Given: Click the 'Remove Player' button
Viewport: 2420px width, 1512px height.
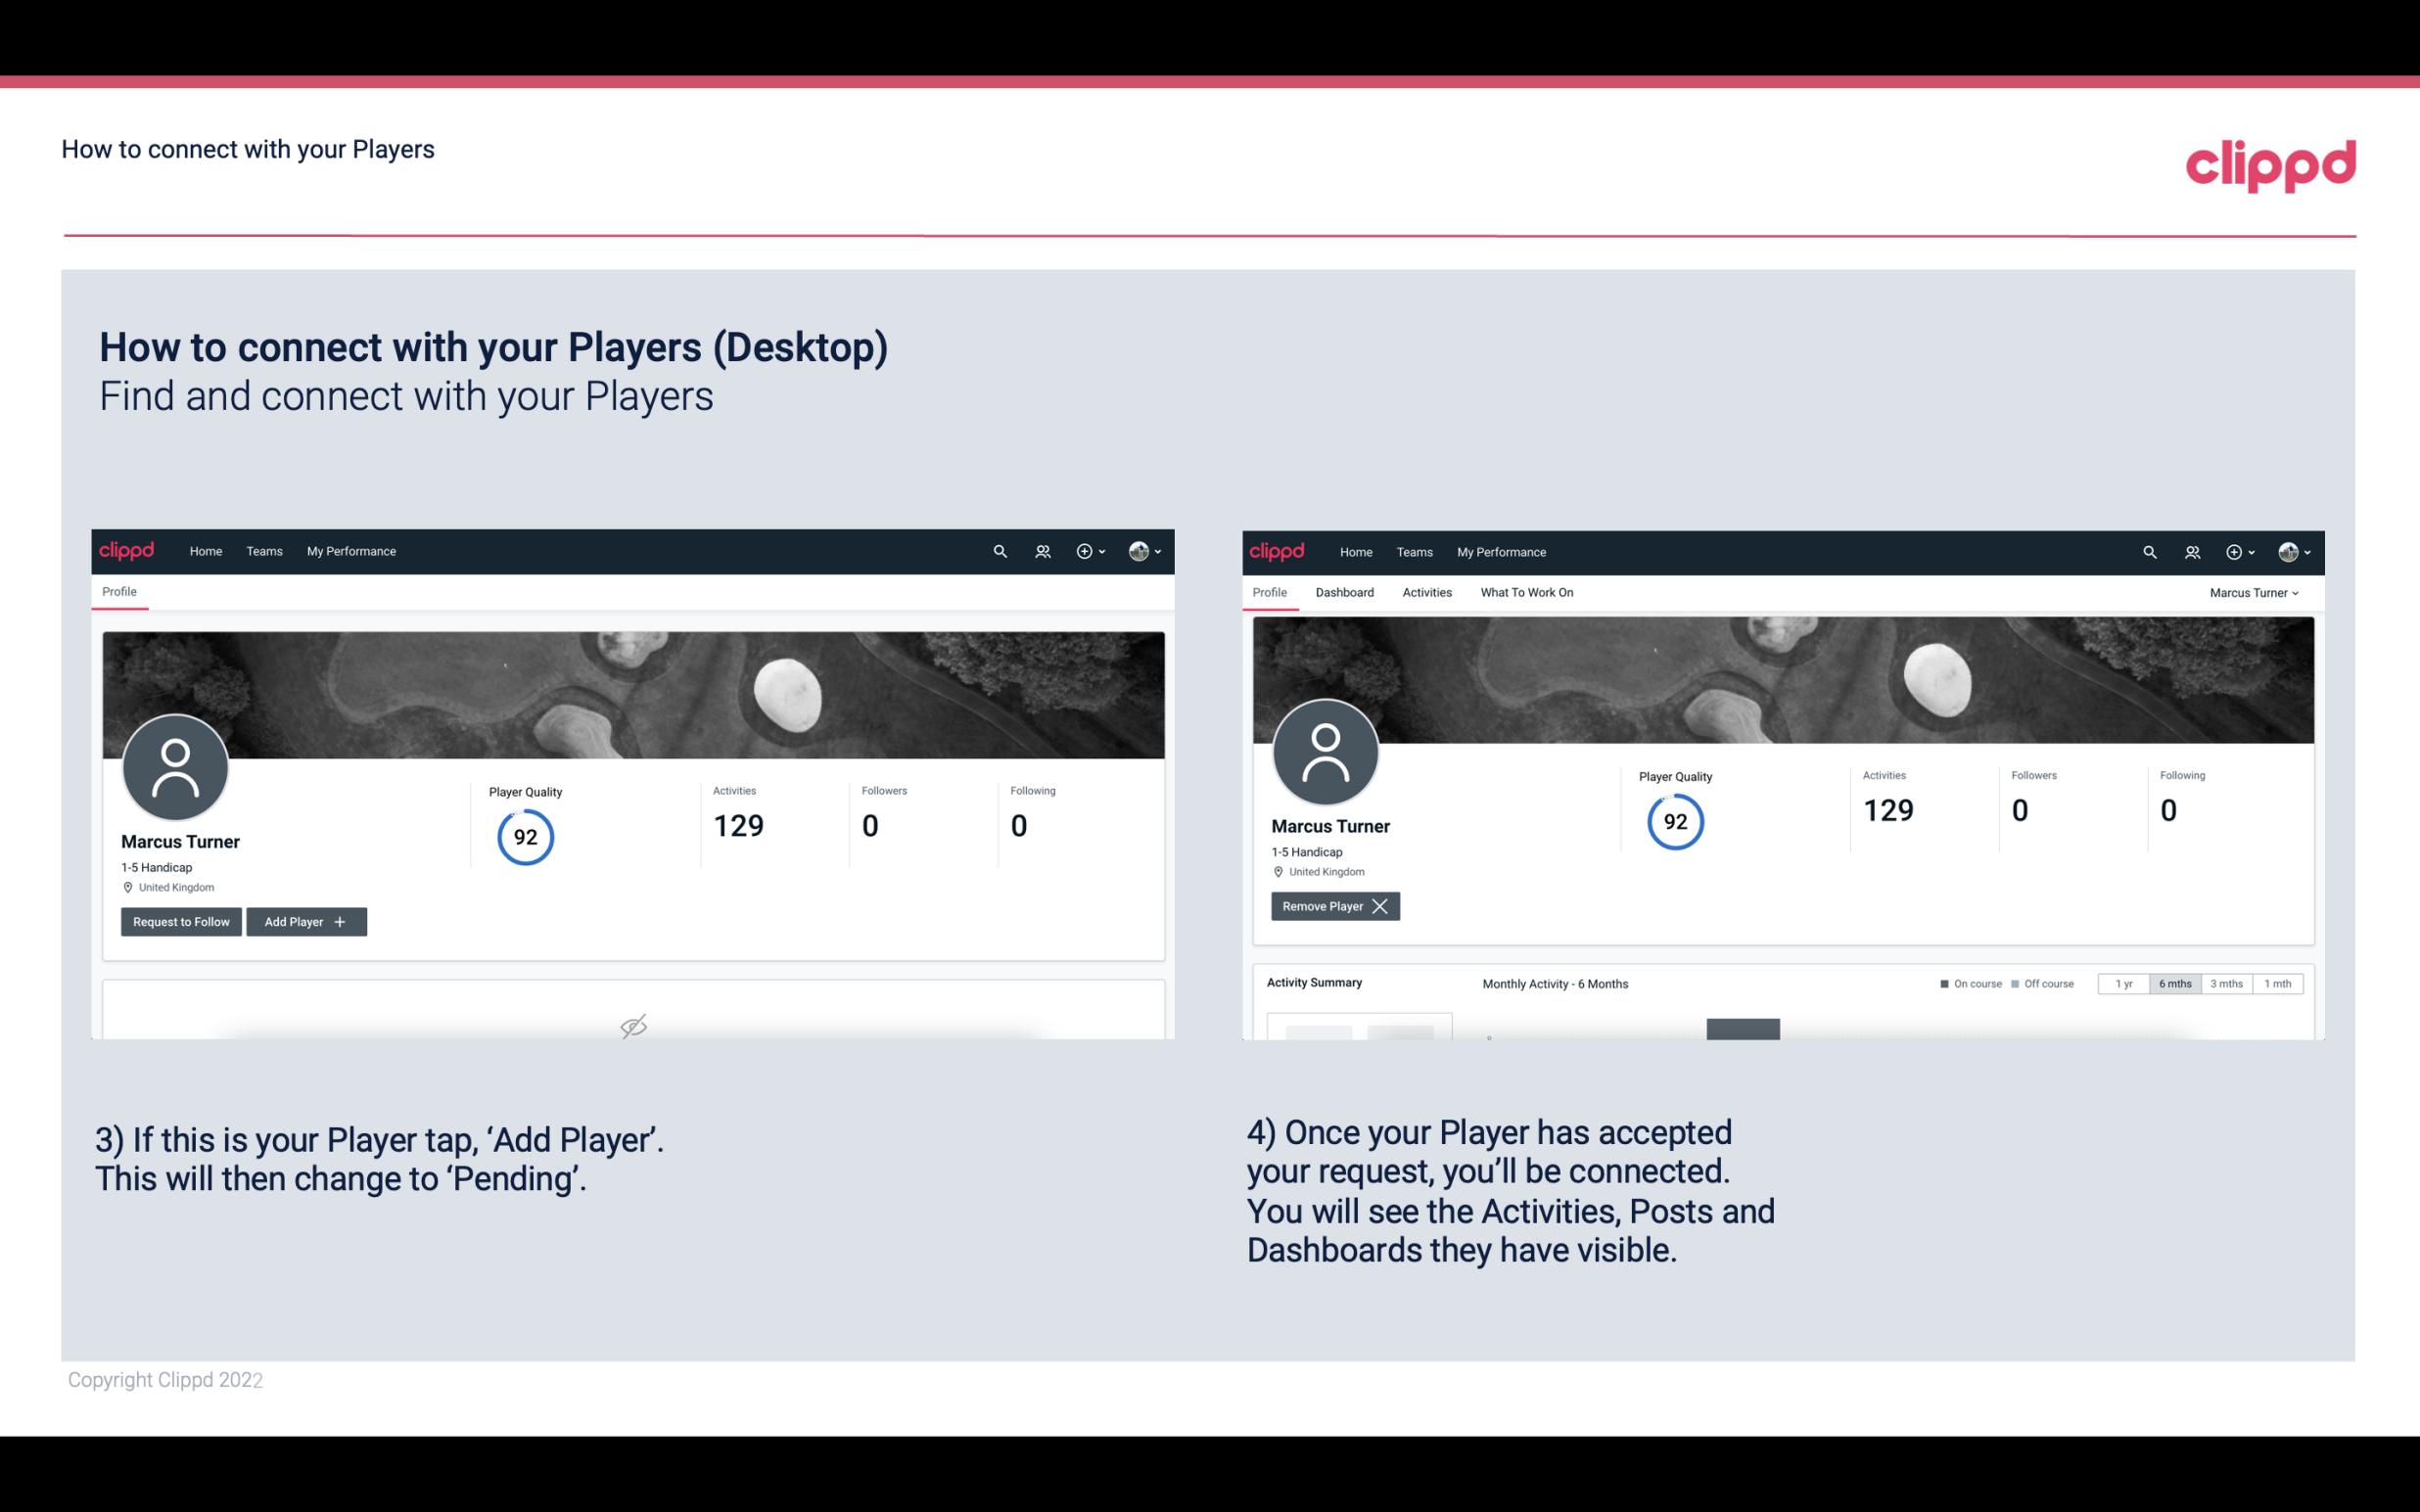Looking at the screenshot, I should click(1334, 906).
